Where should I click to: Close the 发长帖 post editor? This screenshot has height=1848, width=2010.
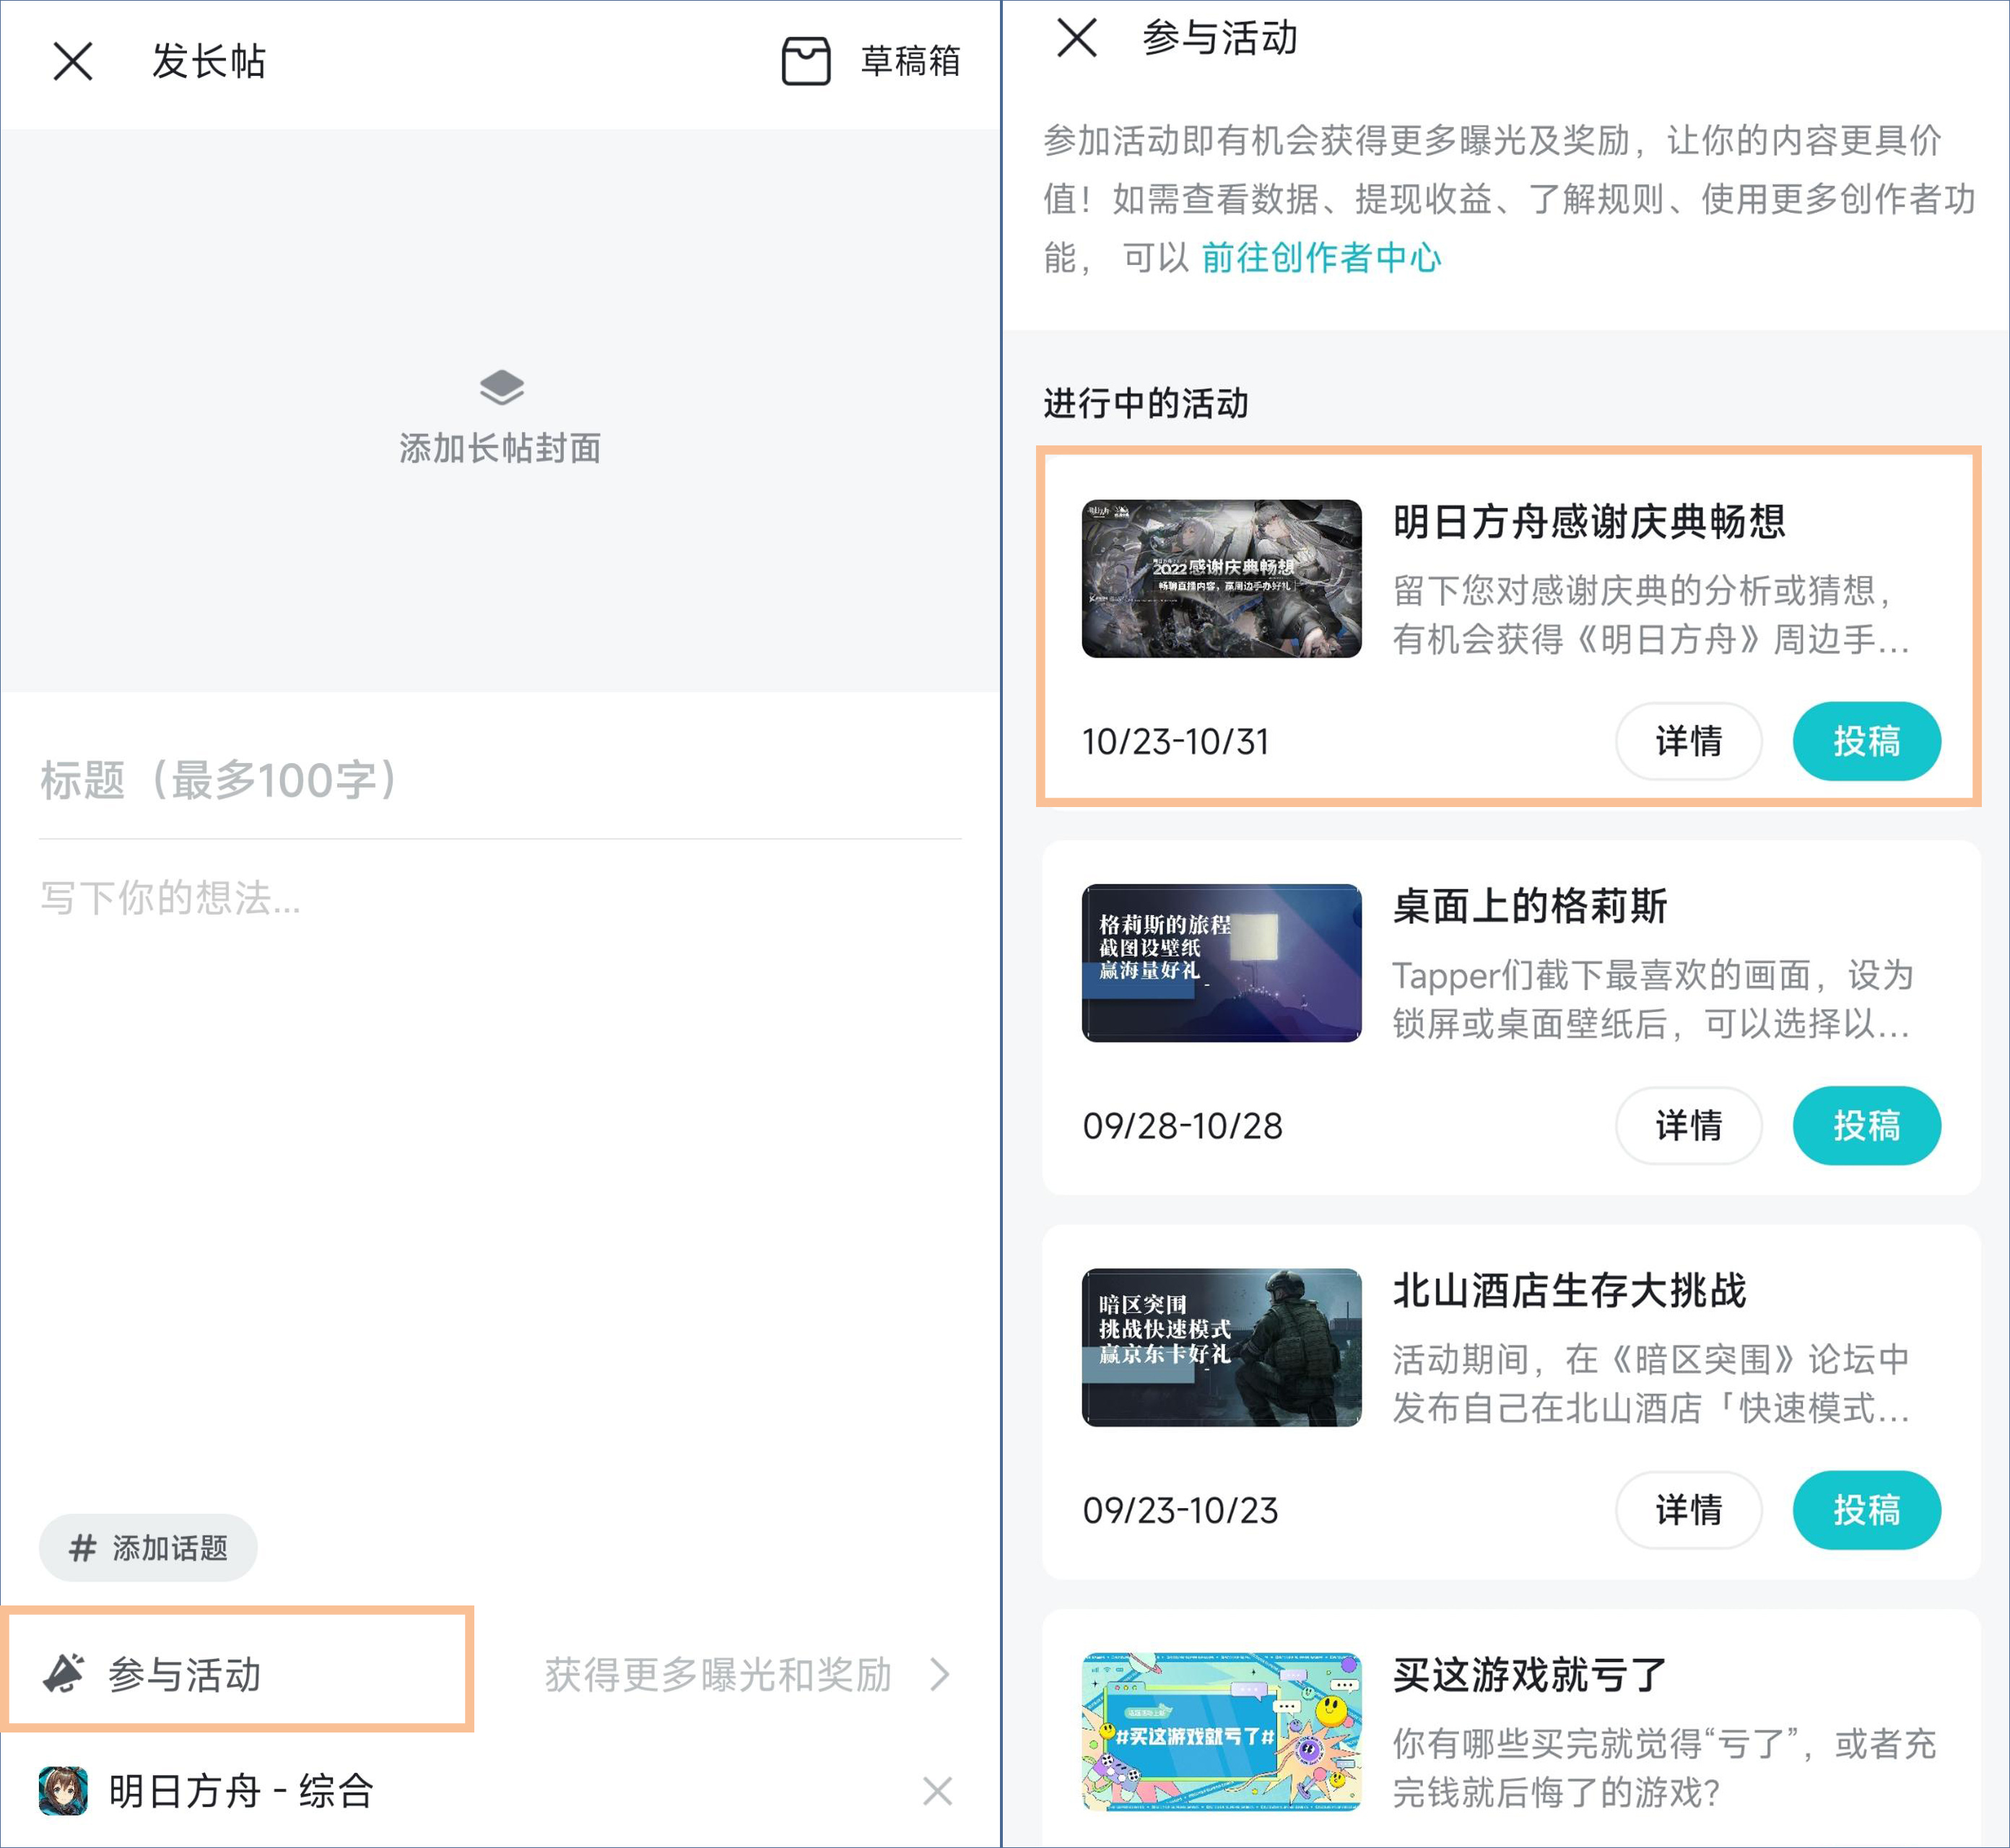click(x=73, y=61)
